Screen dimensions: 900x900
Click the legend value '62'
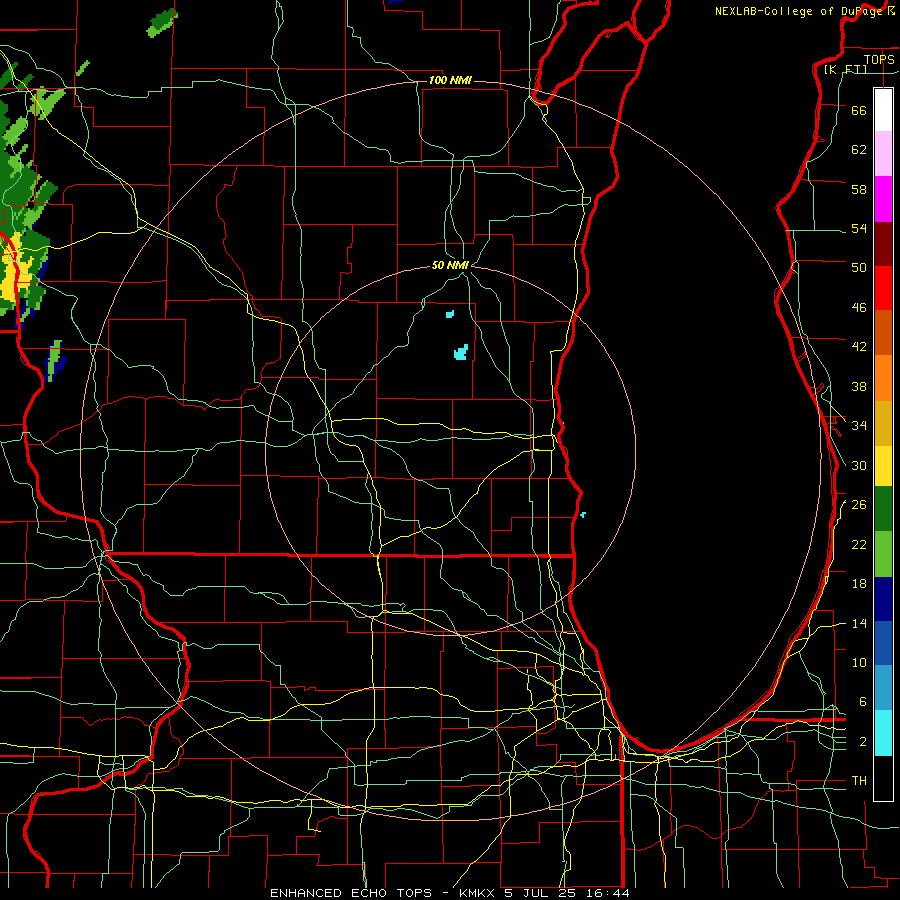pyautogui.click(x=859, y=150)
